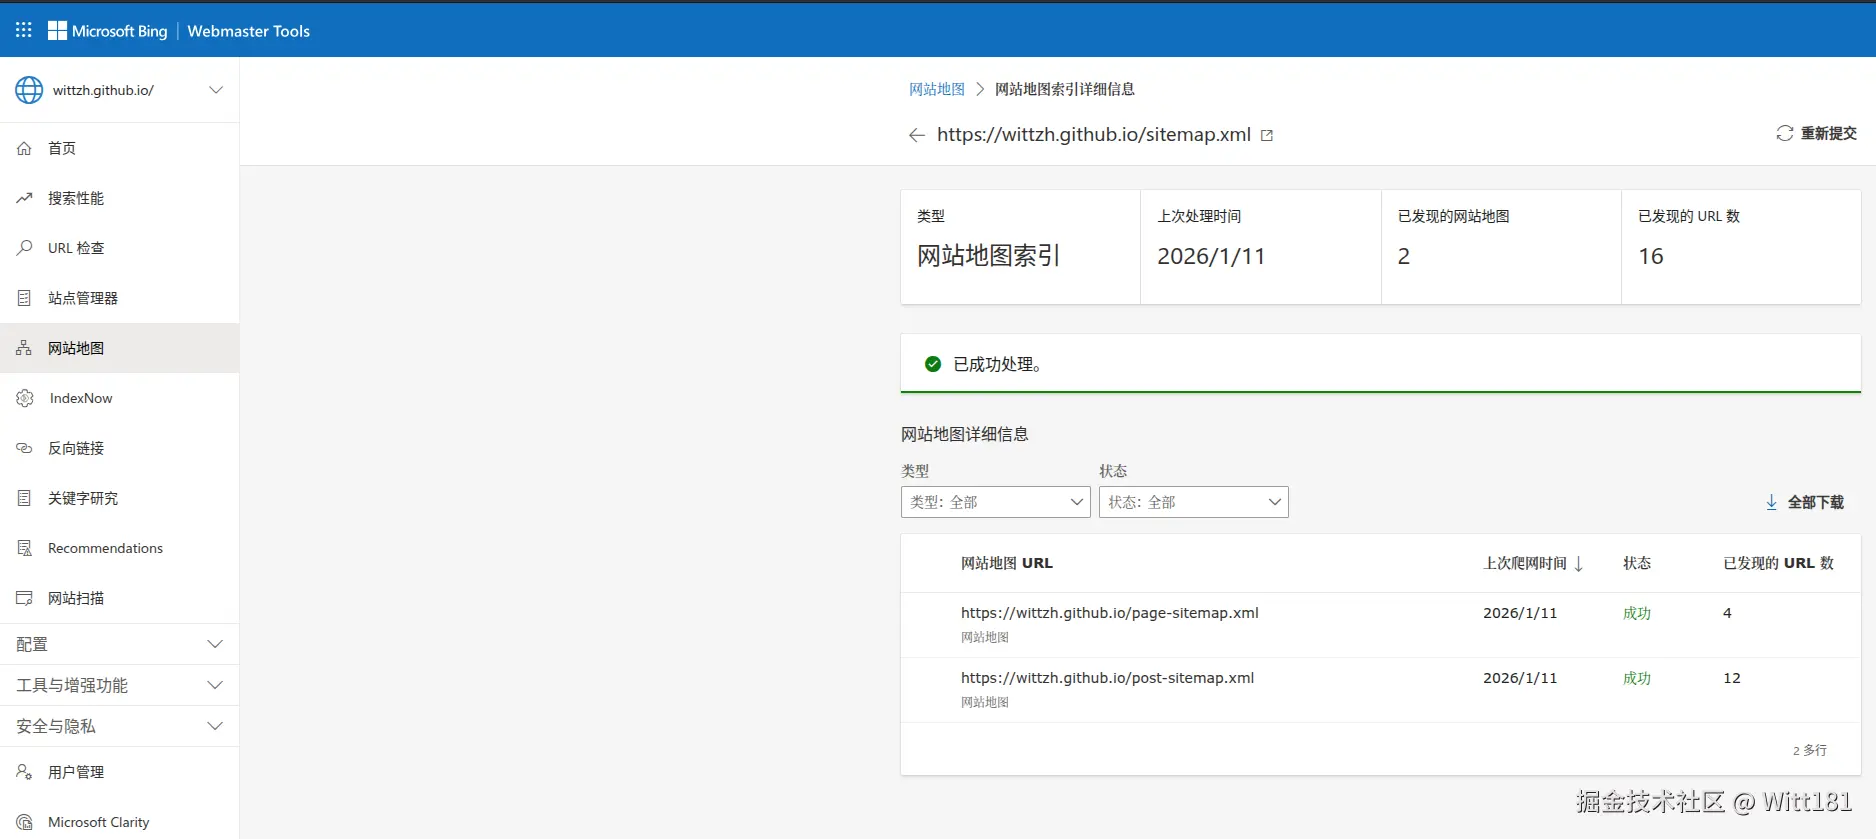Click the 状态 column header
The image size is (1876, 839).
pyautogui.click(x=1637, y=563)
